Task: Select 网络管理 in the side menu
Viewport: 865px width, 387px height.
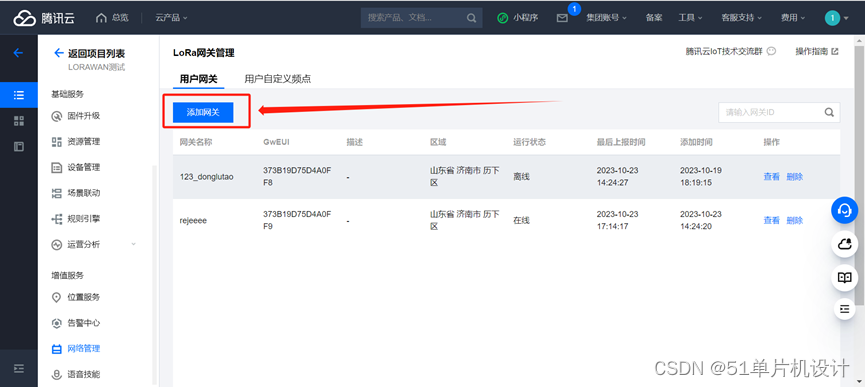Action: click(x=84, y=348)
